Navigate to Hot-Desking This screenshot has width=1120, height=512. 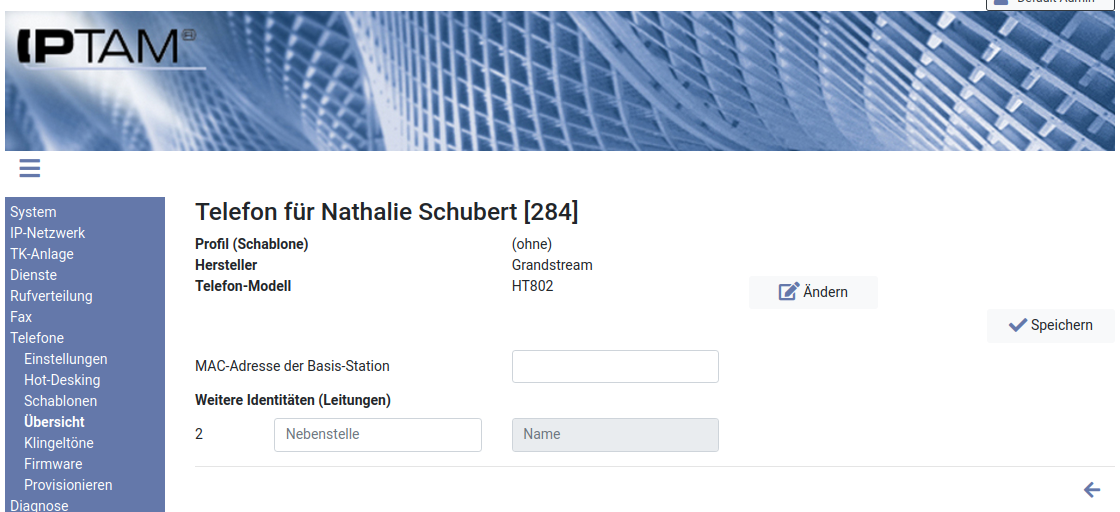[x=62, y=380]
